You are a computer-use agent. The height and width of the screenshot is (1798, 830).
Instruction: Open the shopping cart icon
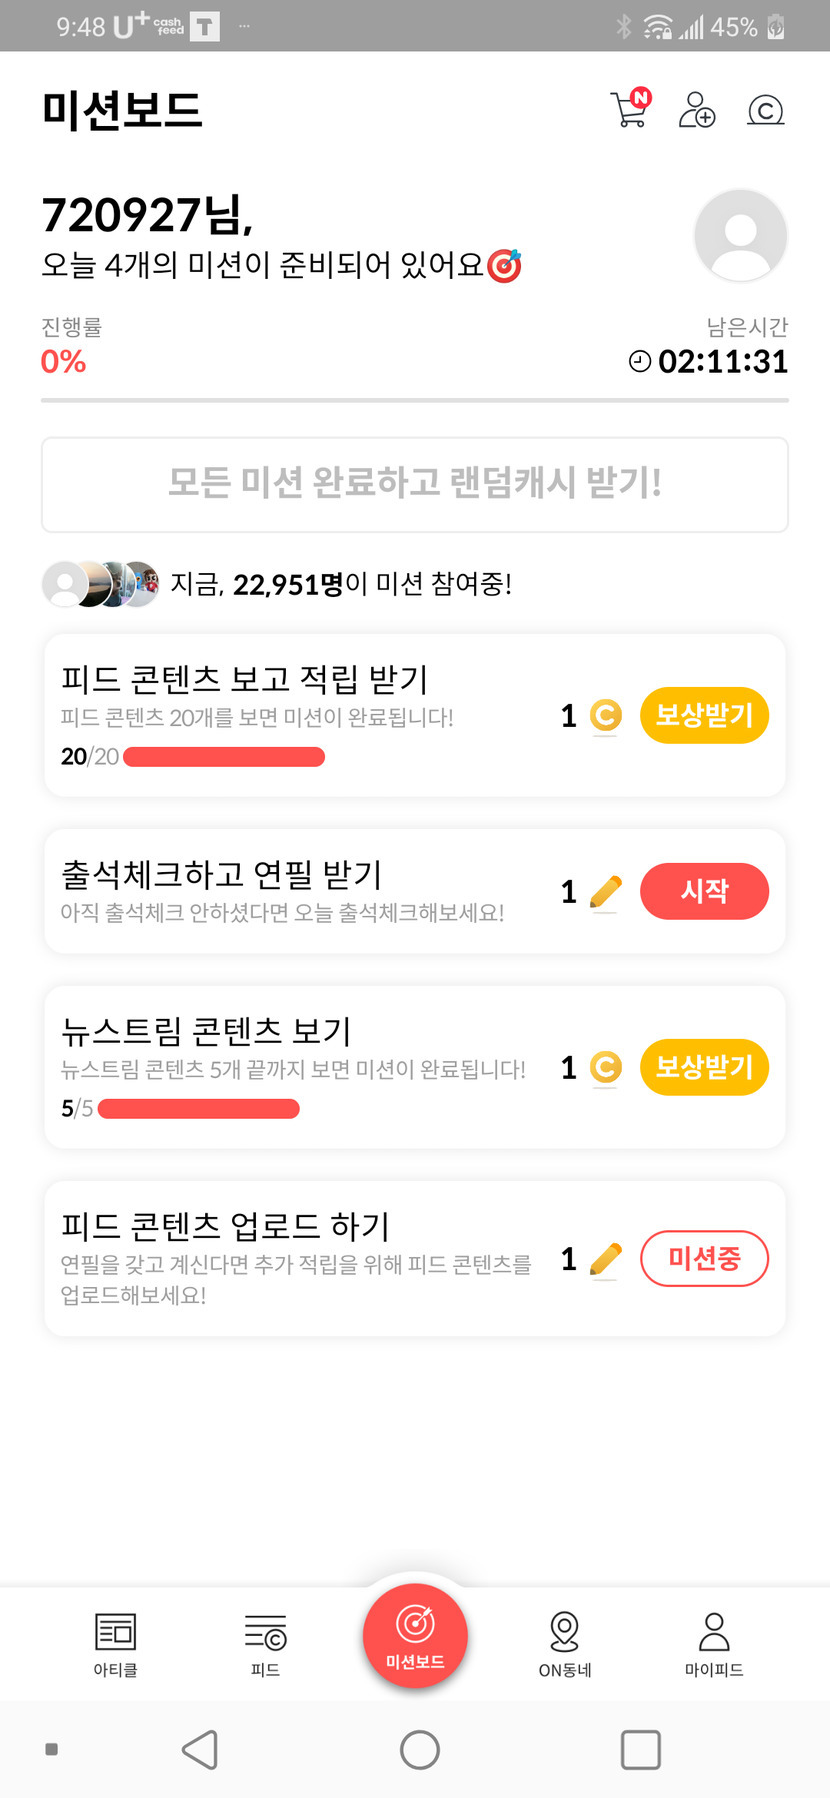pos(629,109)
